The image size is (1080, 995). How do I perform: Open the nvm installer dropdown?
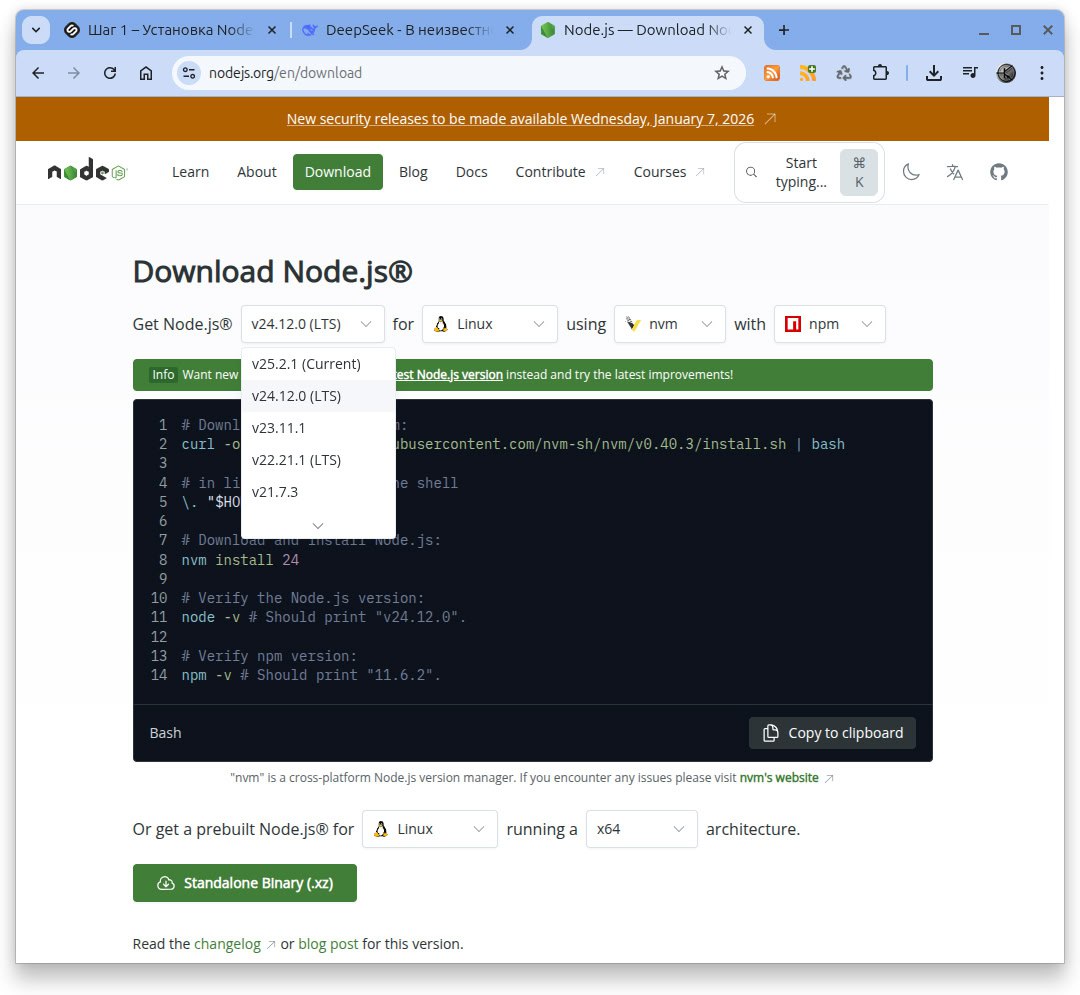pyautogui.click(x=669, y=324)
